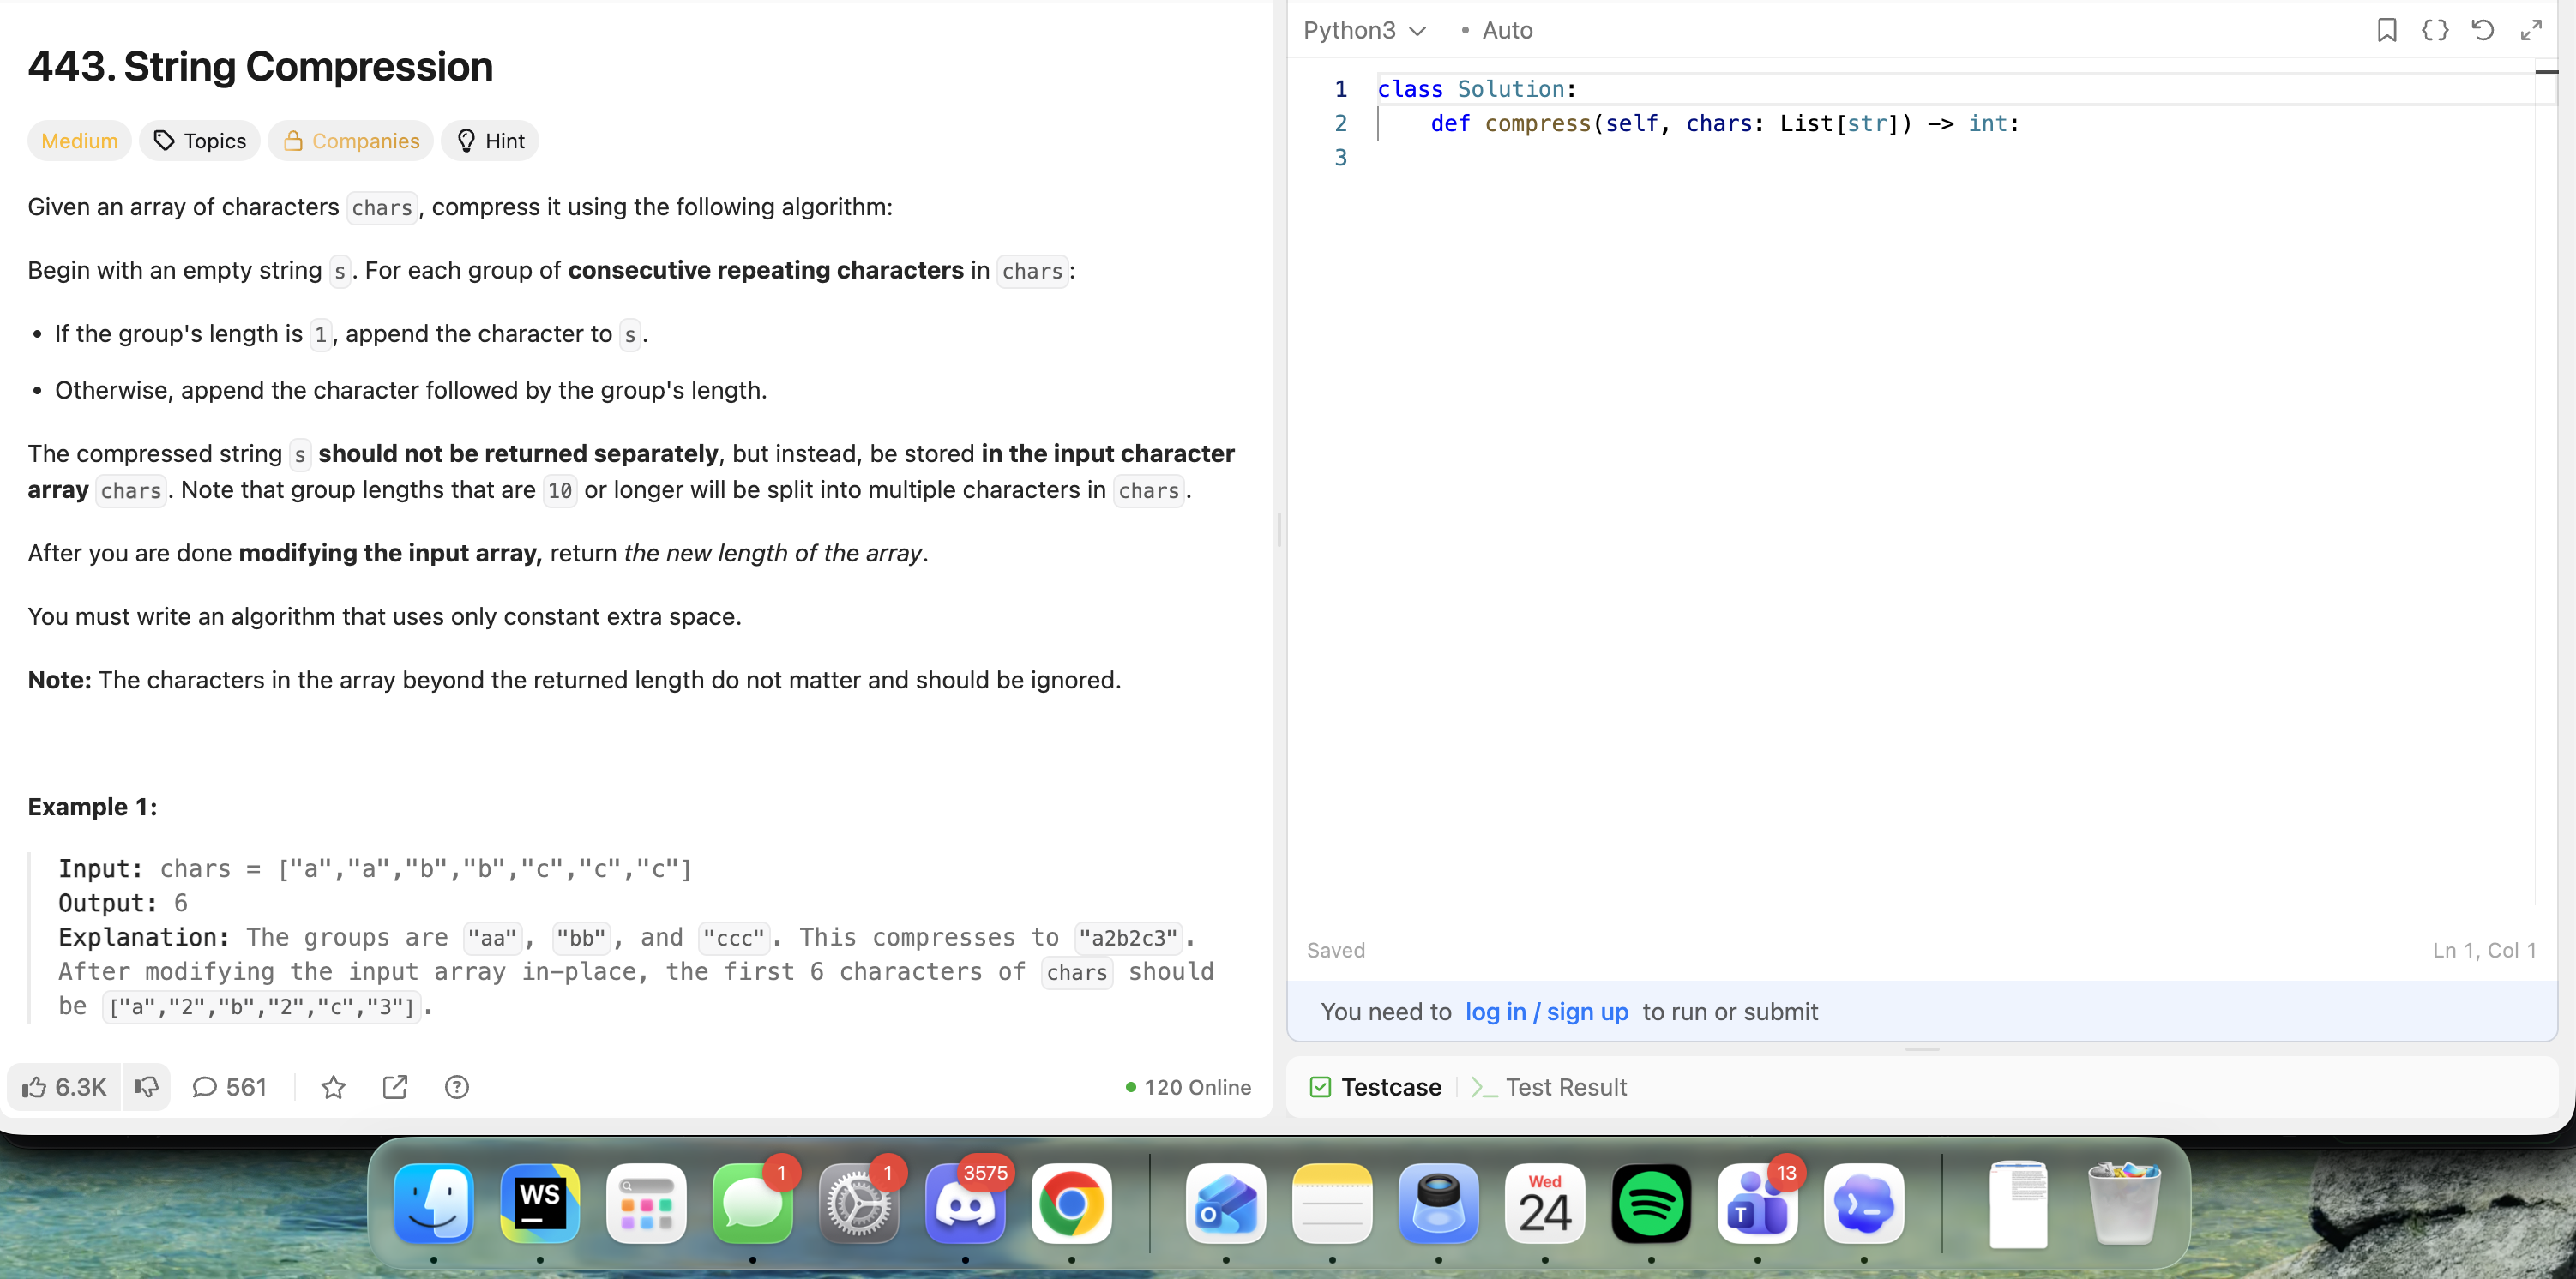Click the Ln 1, Col 1 status
Screen dimensions: 2576x1279
point(2484,950)
